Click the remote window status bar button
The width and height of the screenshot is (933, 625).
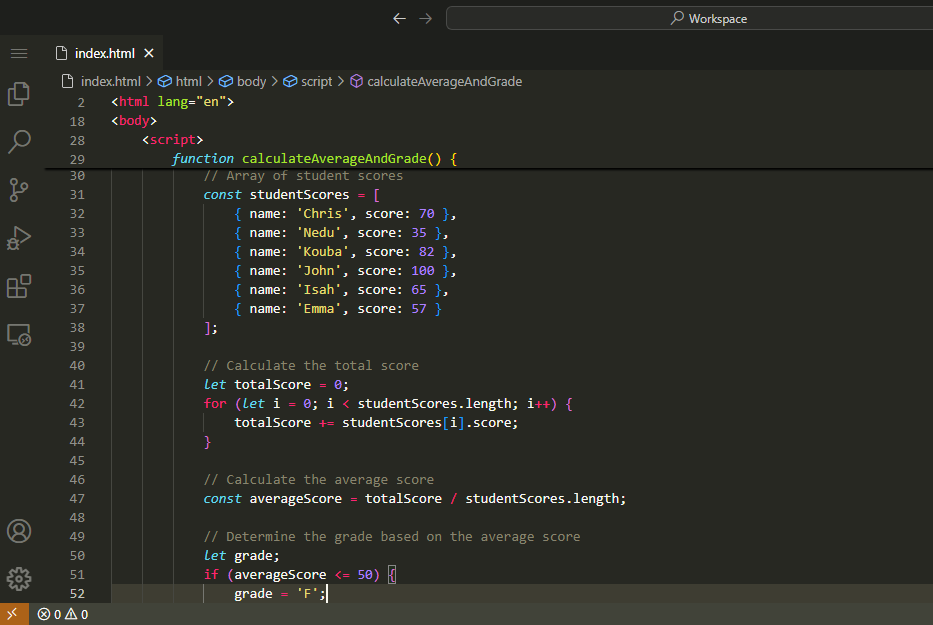(12, 614)
